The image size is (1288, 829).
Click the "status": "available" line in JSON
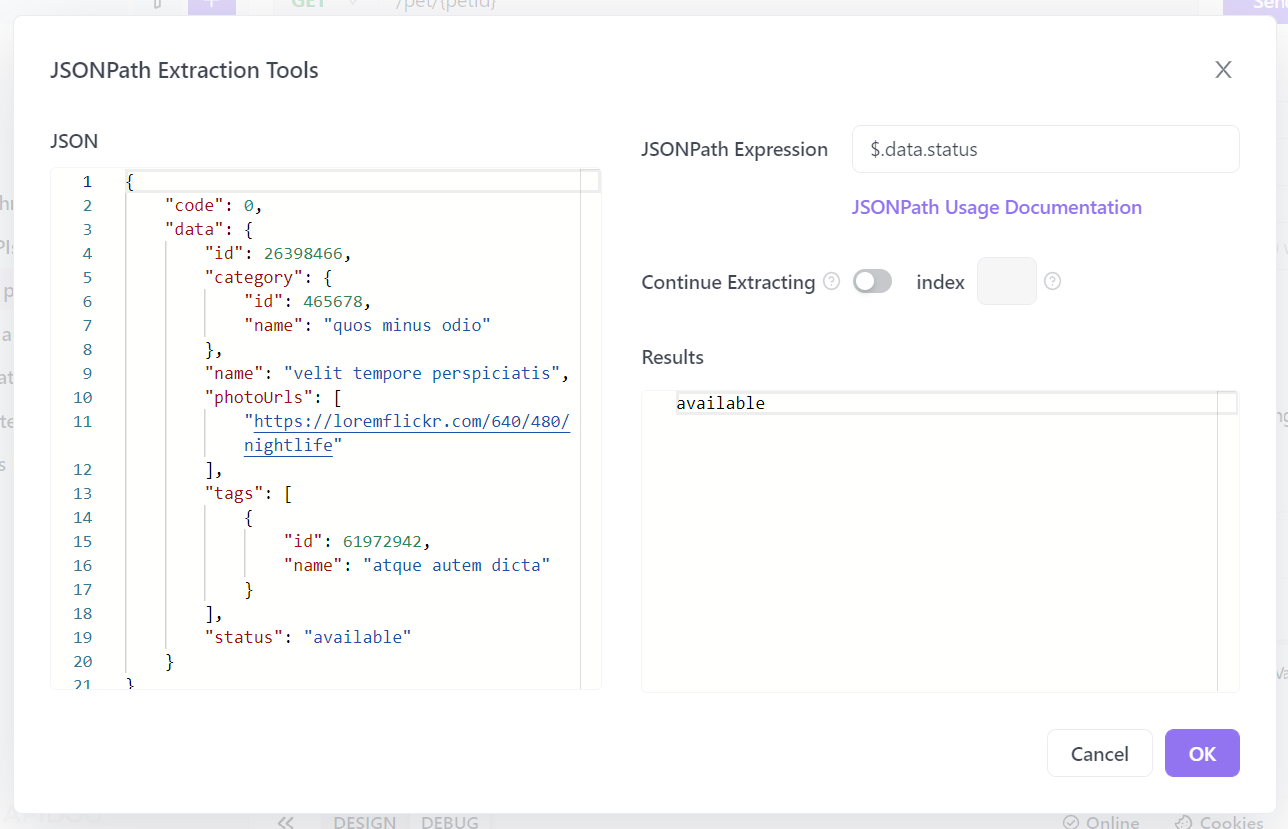(308, 637)
